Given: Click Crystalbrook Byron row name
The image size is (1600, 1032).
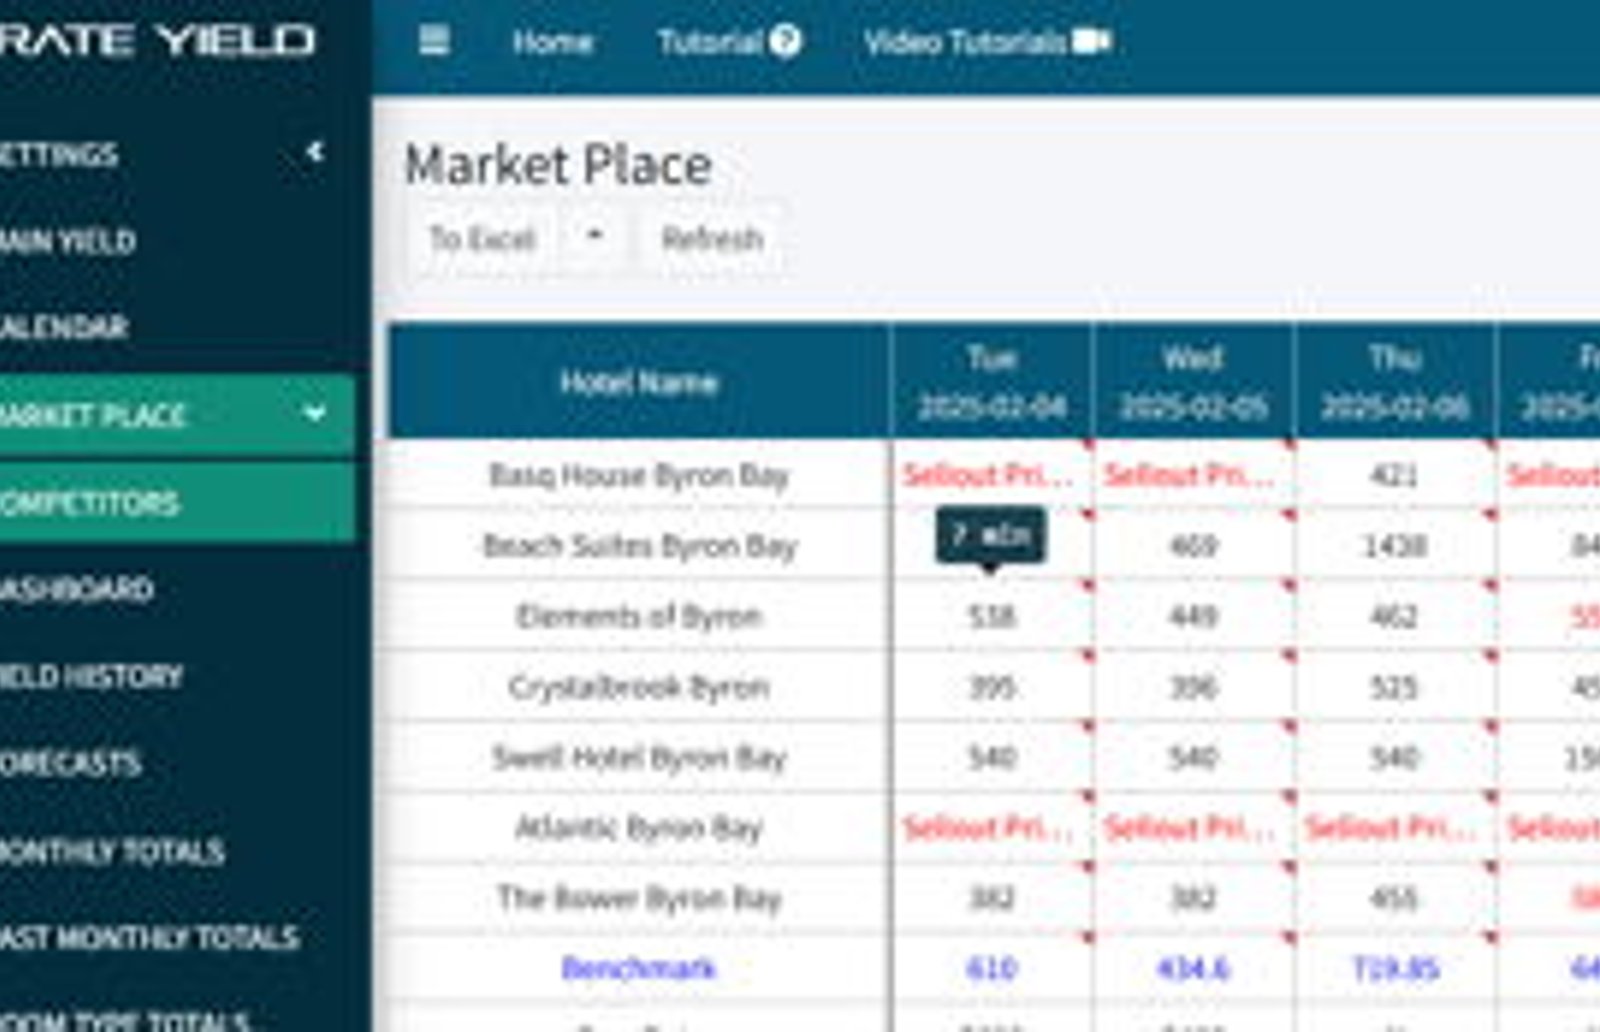Looking at the screenshot, I should coord(639,687).
